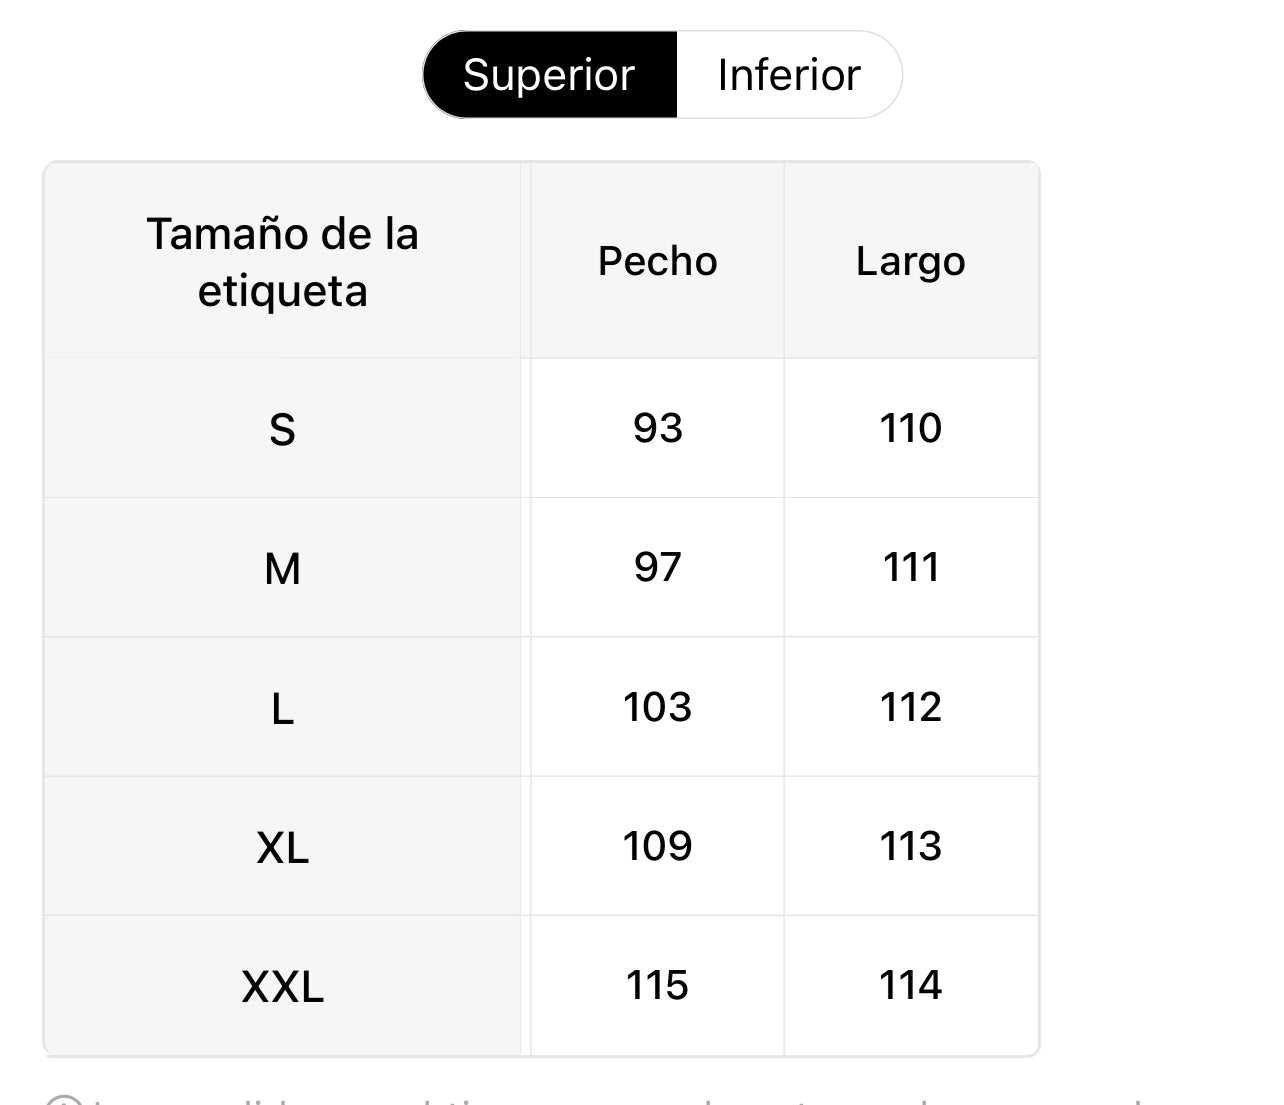Click the Largo value 112 cell

point(910,707)
